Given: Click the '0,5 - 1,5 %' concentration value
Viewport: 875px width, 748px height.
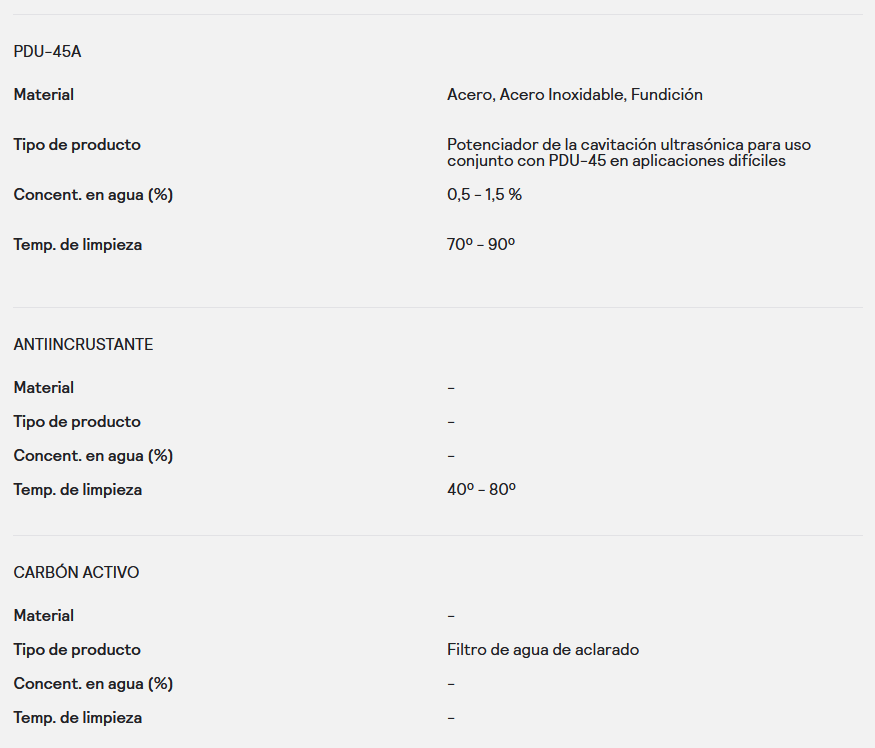Looking at the screenshot, I should coord(484,194).
